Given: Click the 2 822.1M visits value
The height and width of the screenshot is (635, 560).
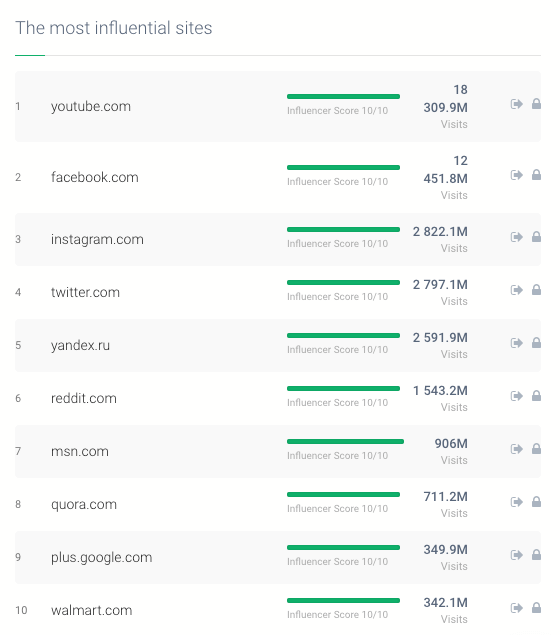Looking at the screenshot, I should (x=440, y=232).
